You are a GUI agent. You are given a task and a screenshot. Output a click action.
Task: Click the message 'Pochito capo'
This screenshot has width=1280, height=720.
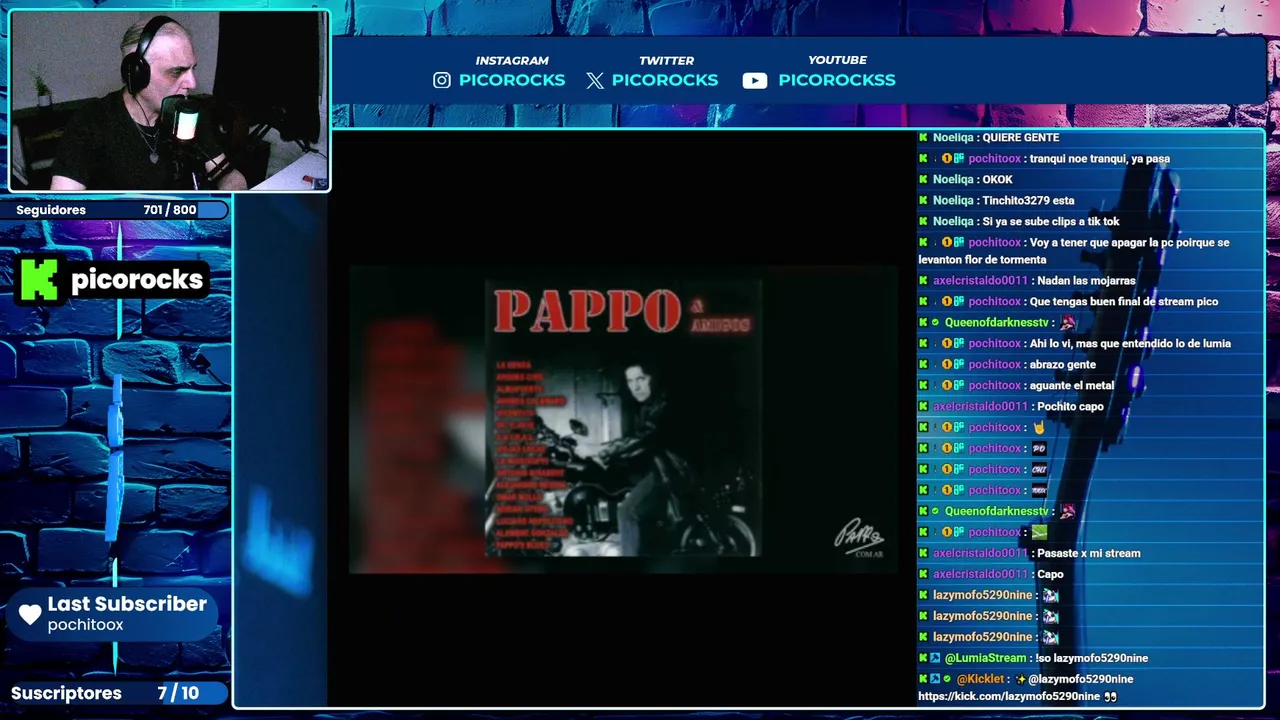pyautogui.click(x=1070, y=406)
